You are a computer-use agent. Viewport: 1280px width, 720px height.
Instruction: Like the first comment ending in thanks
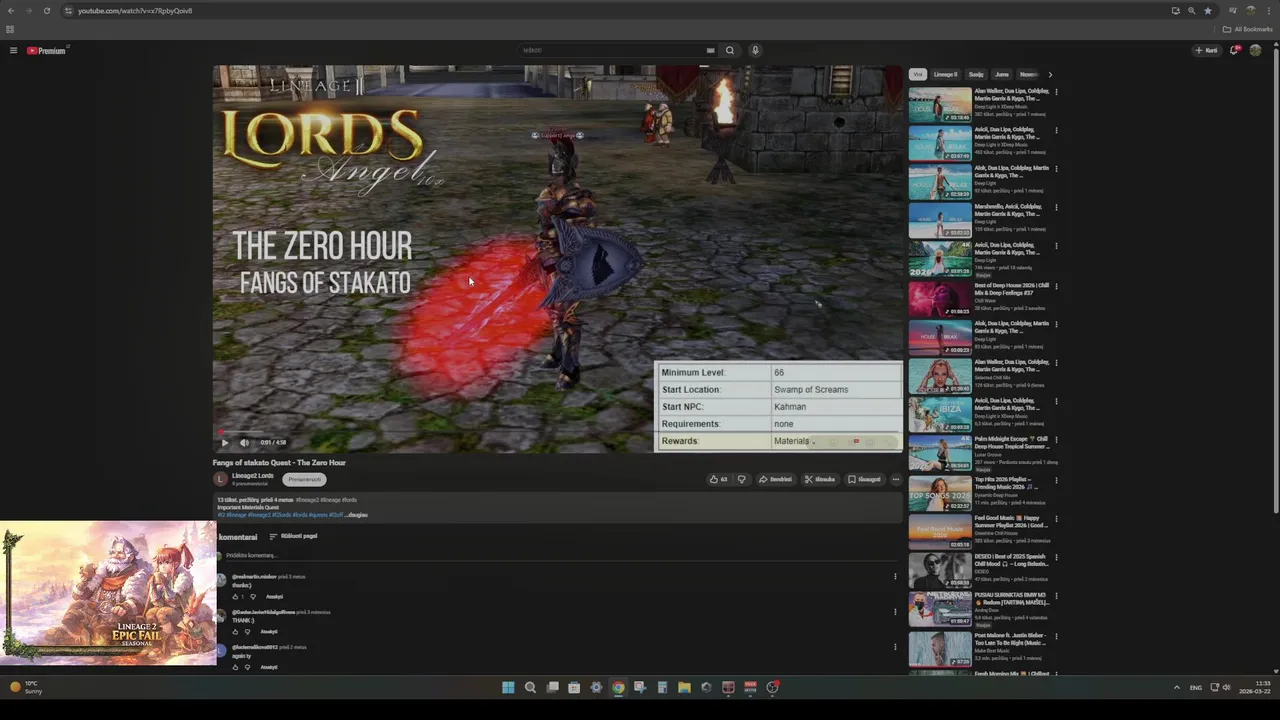(x=236, y=596)
